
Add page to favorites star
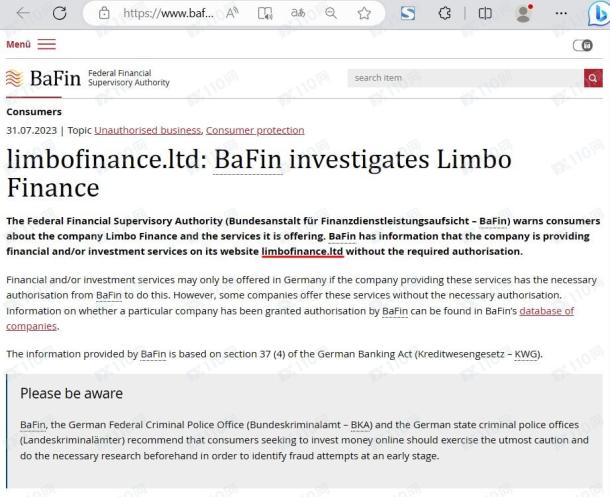pos(364,13)
